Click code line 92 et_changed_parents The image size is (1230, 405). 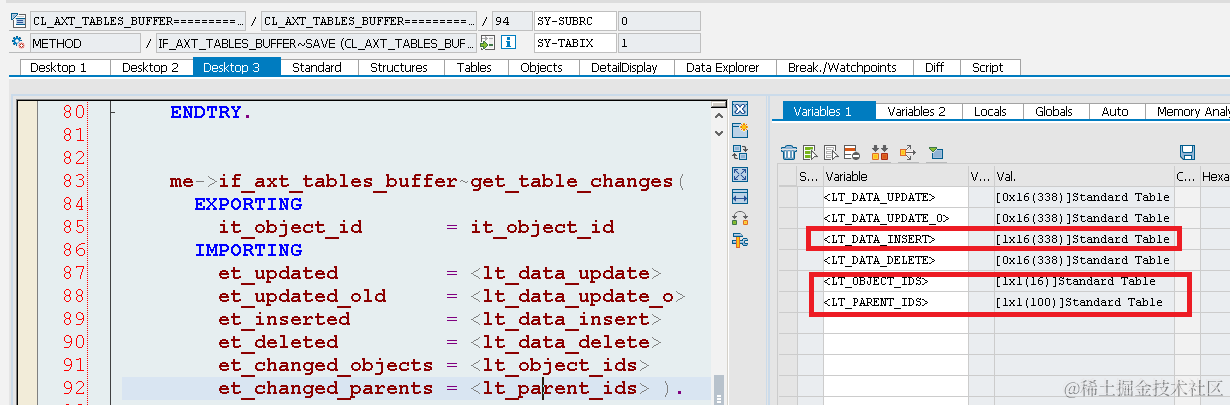[x=416, y=388]
